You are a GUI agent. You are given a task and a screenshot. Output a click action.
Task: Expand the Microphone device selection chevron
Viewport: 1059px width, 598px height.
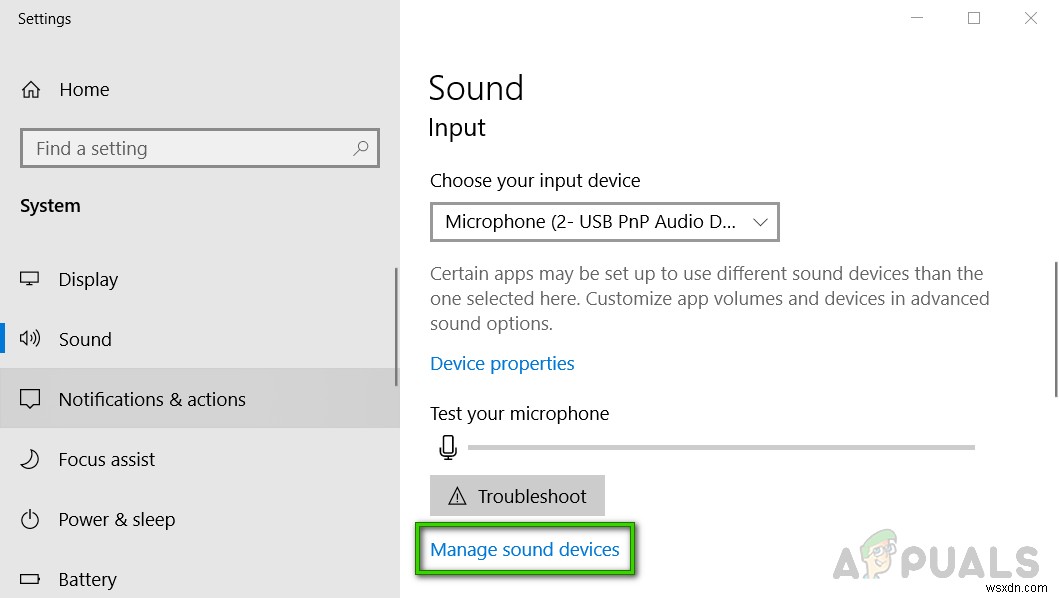[x=759, y=222]
